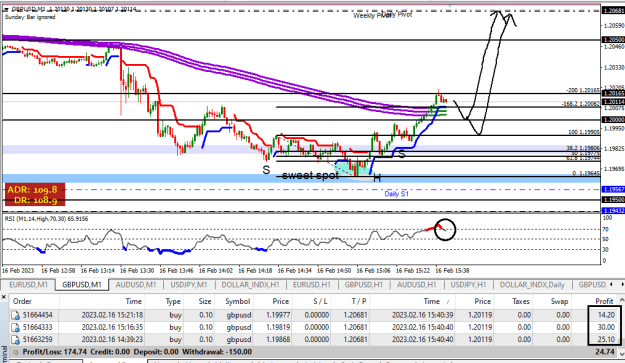Click the 0 1.19645 Fibonacci level label
The width and height of the screenshot is (625, 363).
586,173
